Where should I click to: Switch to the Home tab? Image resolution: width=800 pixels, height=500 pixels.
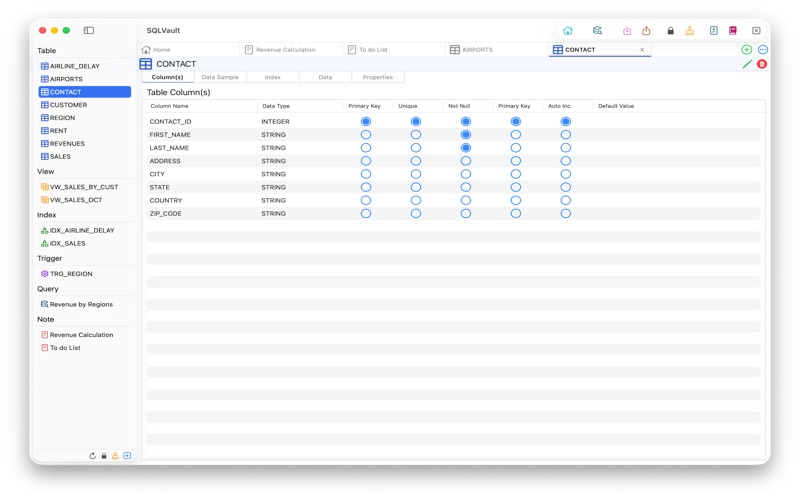[x=188, y=49]
